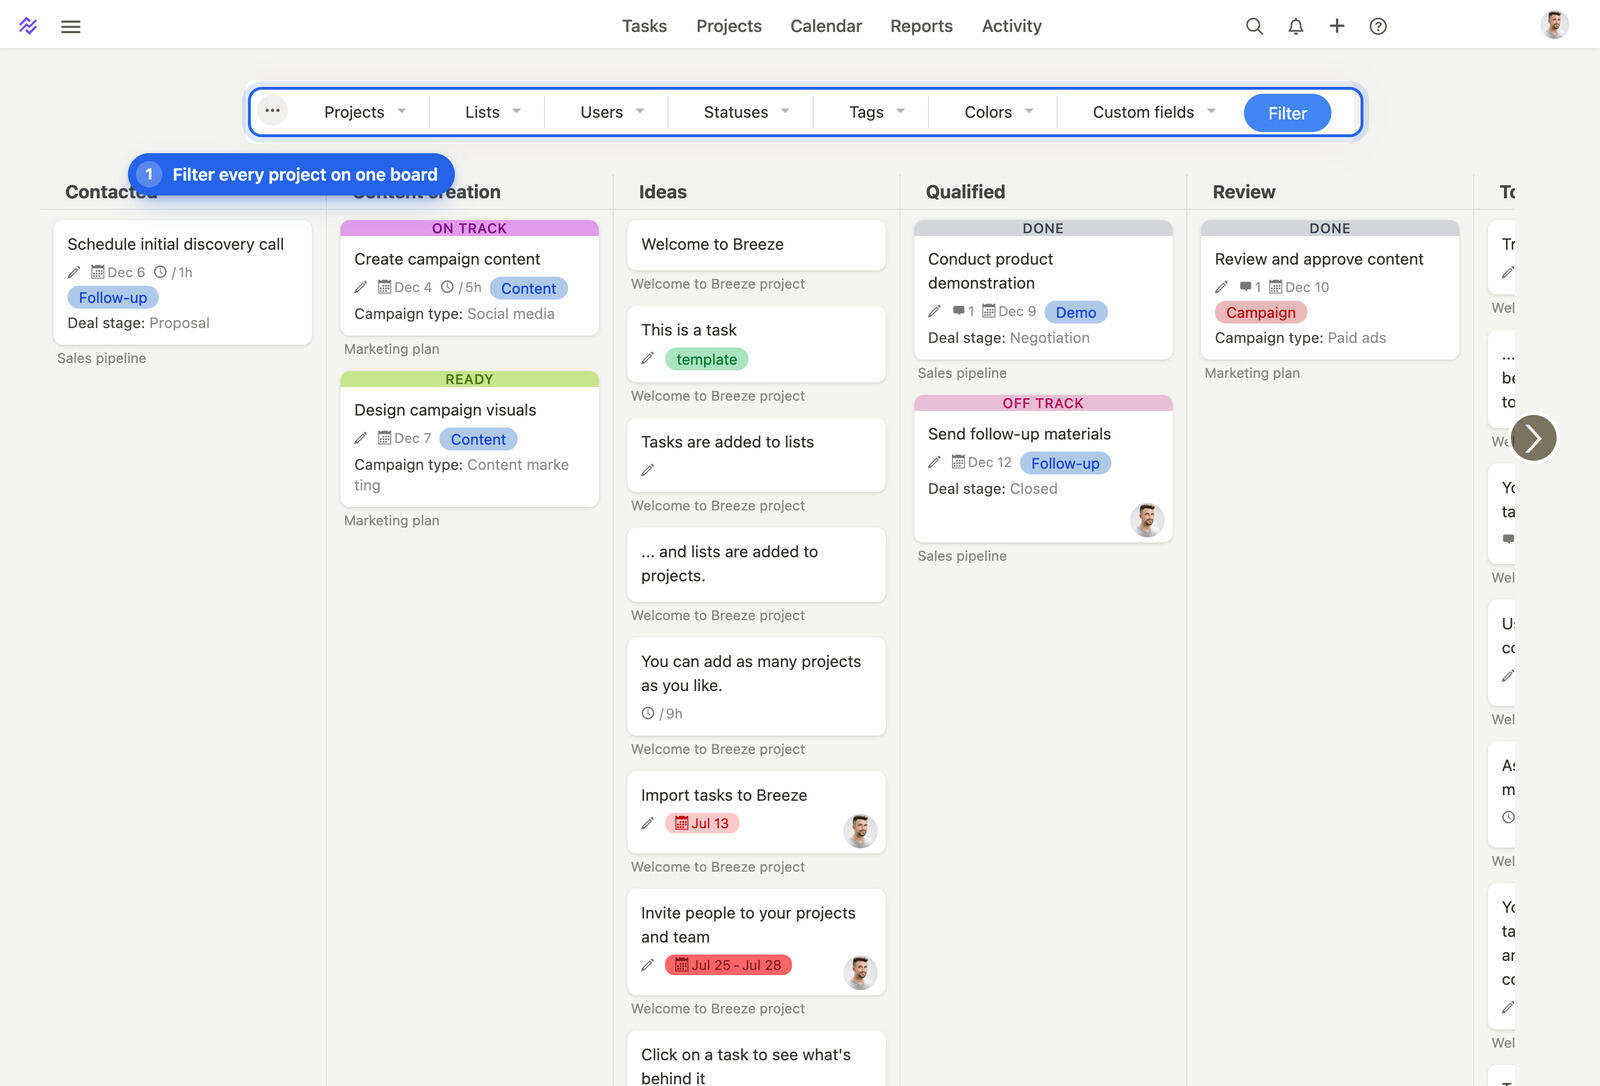The image size is (1600, 1086).
Task: Click comment icon on Review and approve content
Action: [x=1246, y=287]
